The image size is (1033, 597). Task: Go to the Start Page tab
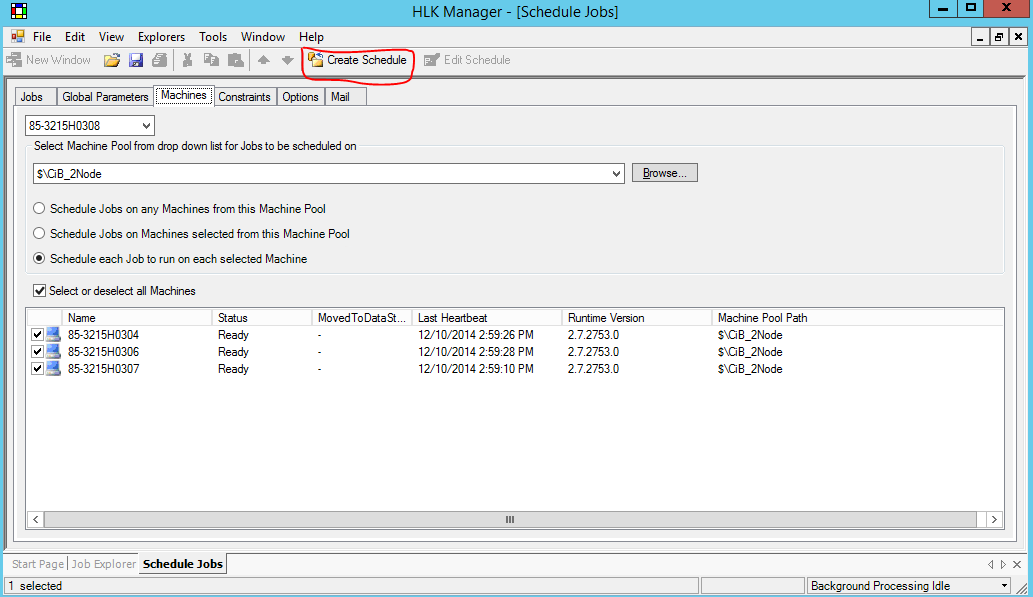[x=38, y=564]
